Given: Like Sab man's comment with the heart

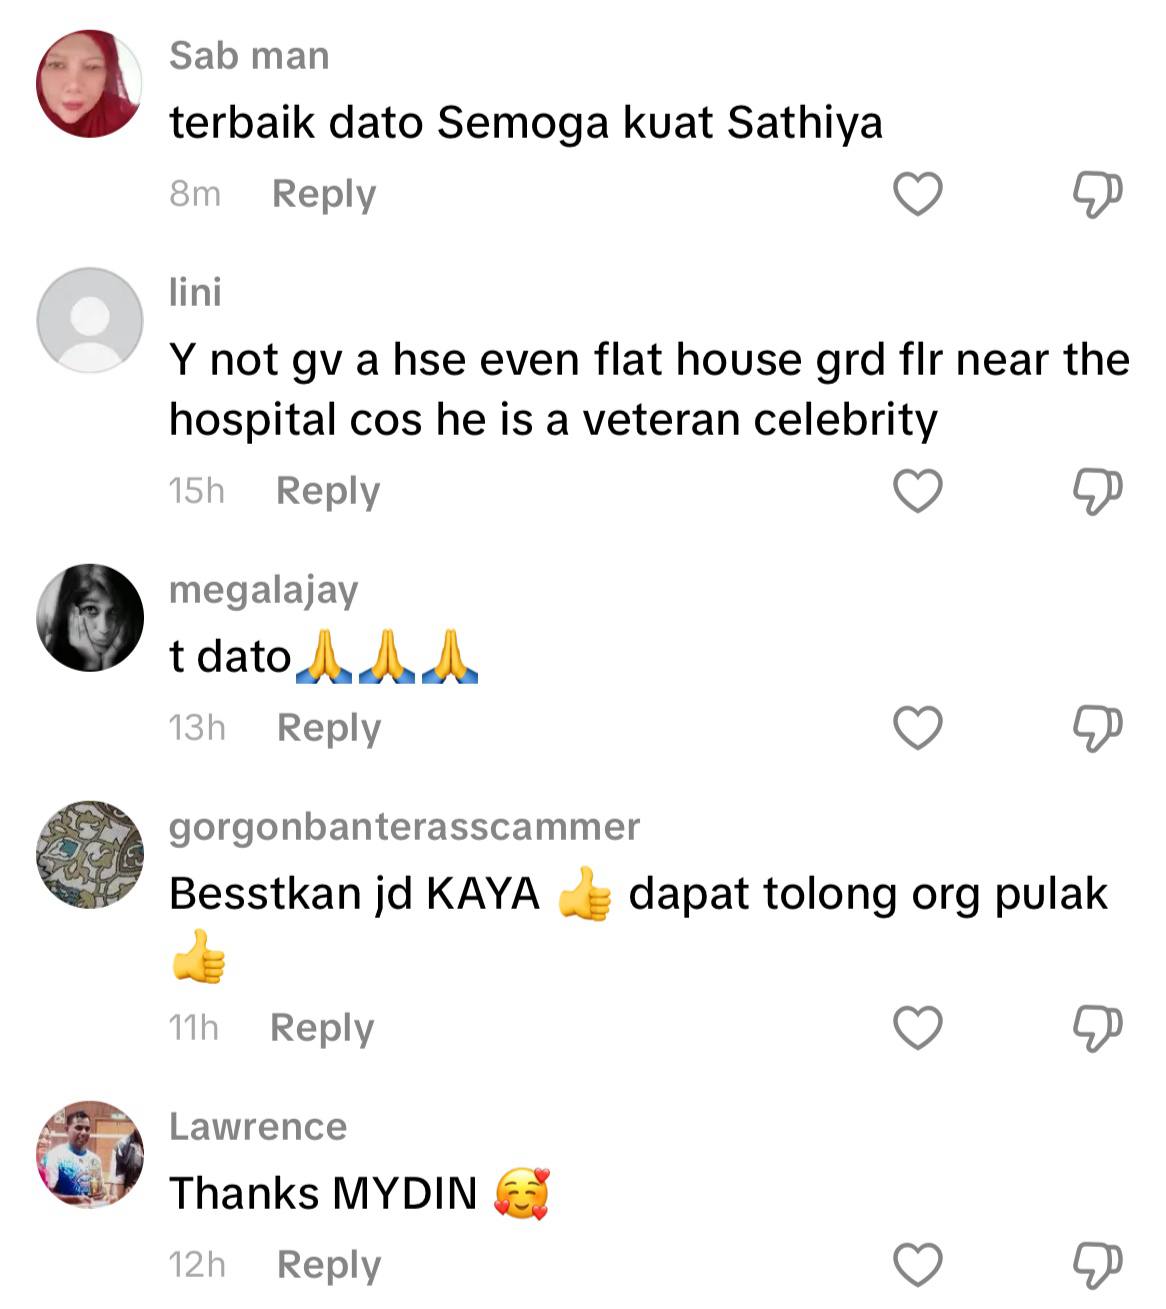Looking at the screenshot, I should pyautogui.click(x=917, y=194).
